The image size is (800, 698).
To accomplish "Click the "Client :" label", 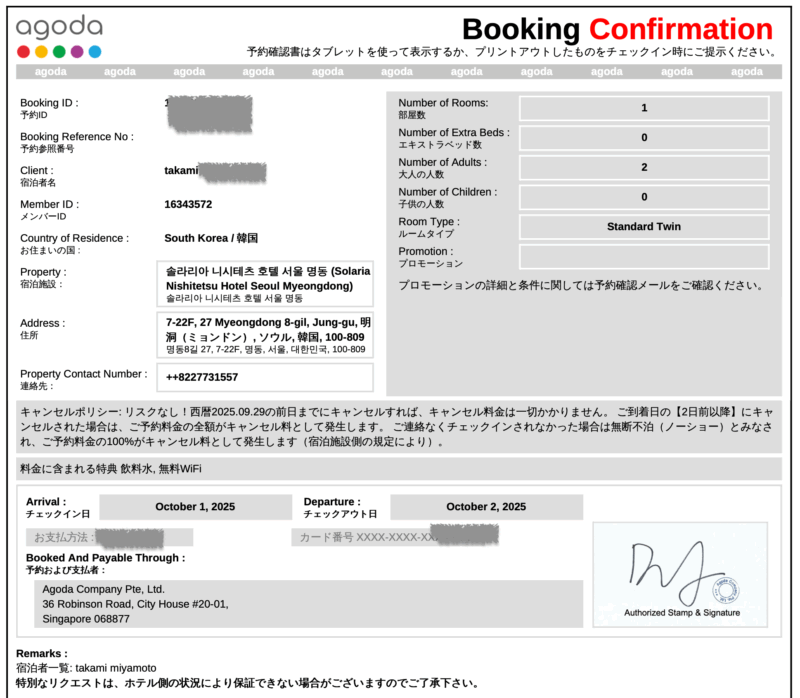I will click(37, 170).
